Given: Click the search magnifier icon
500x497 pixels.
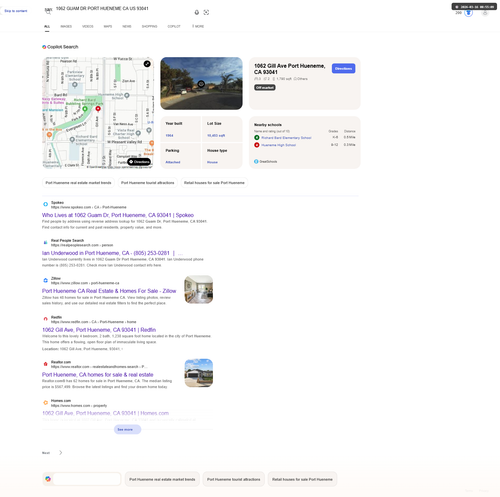Looking at the screenshot, I should click(x=48, y=12).
